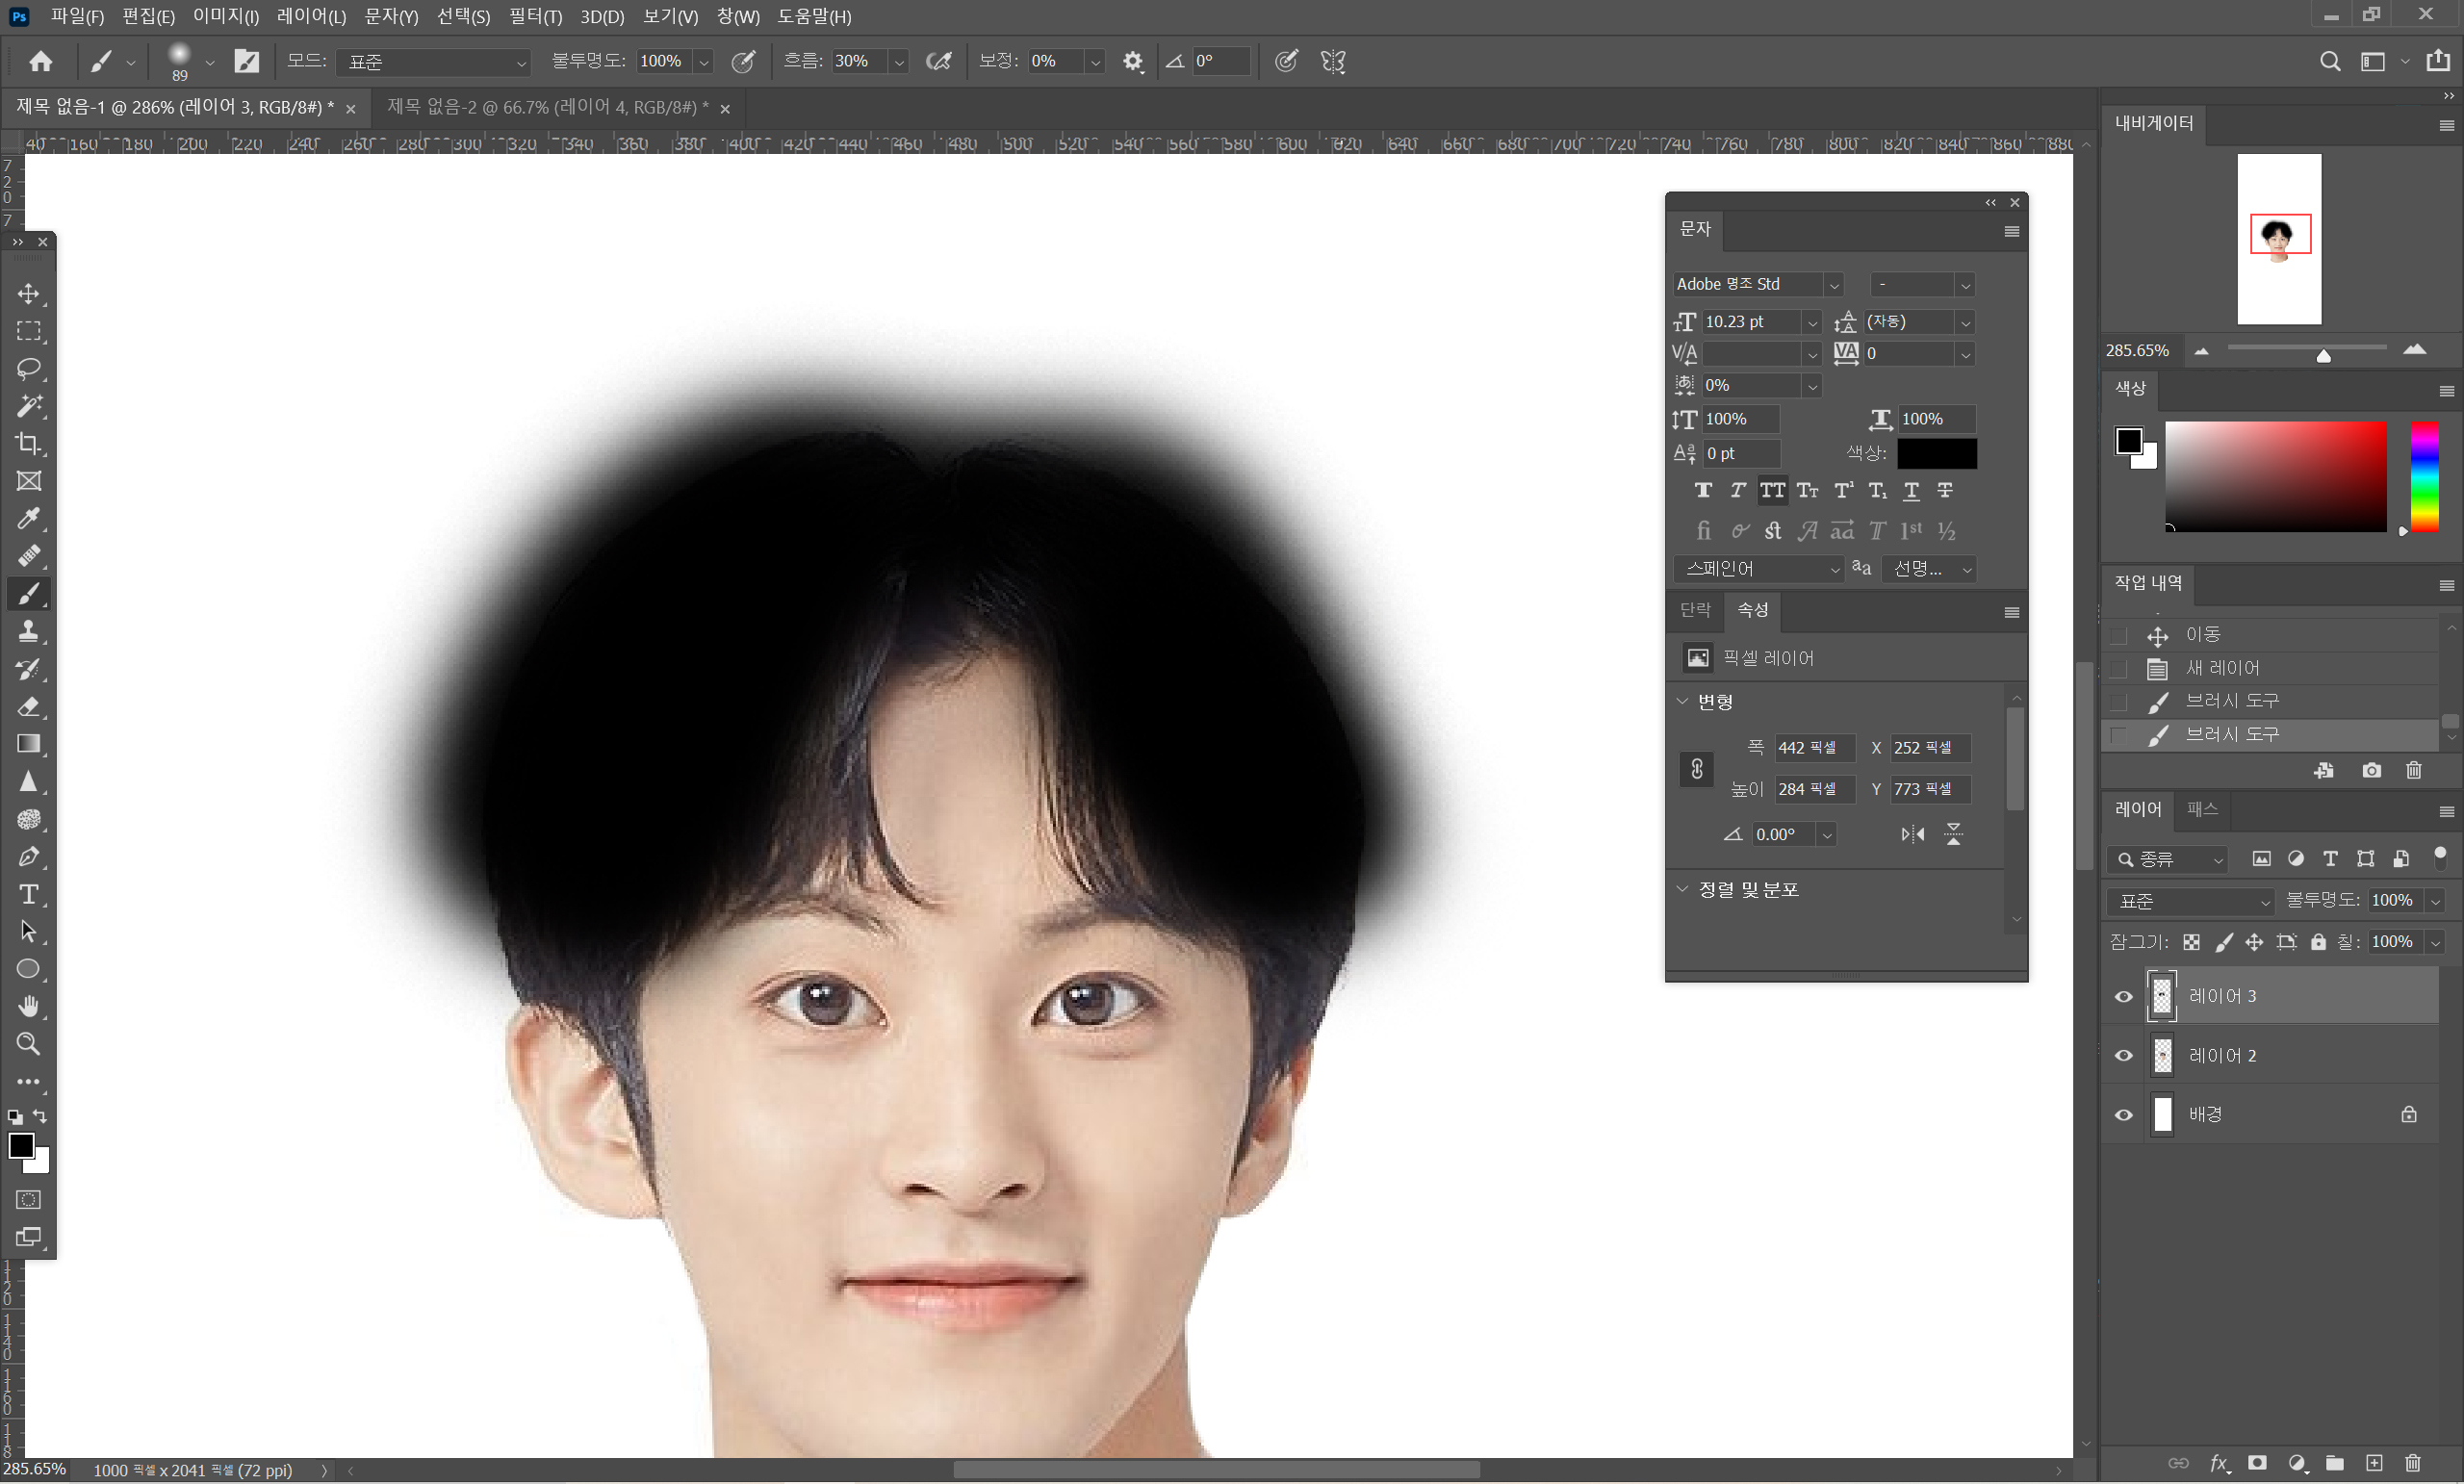2464x1484 pixels.
Task: Toggle visibility of 배경 layer
Action: pyautogui.click(x=2123, y=1115)
